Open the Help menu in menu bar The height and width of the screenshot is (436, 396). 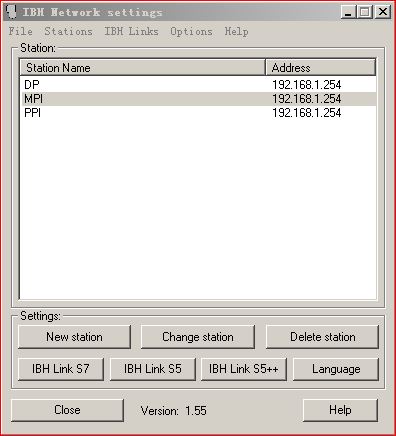(236, 31)
